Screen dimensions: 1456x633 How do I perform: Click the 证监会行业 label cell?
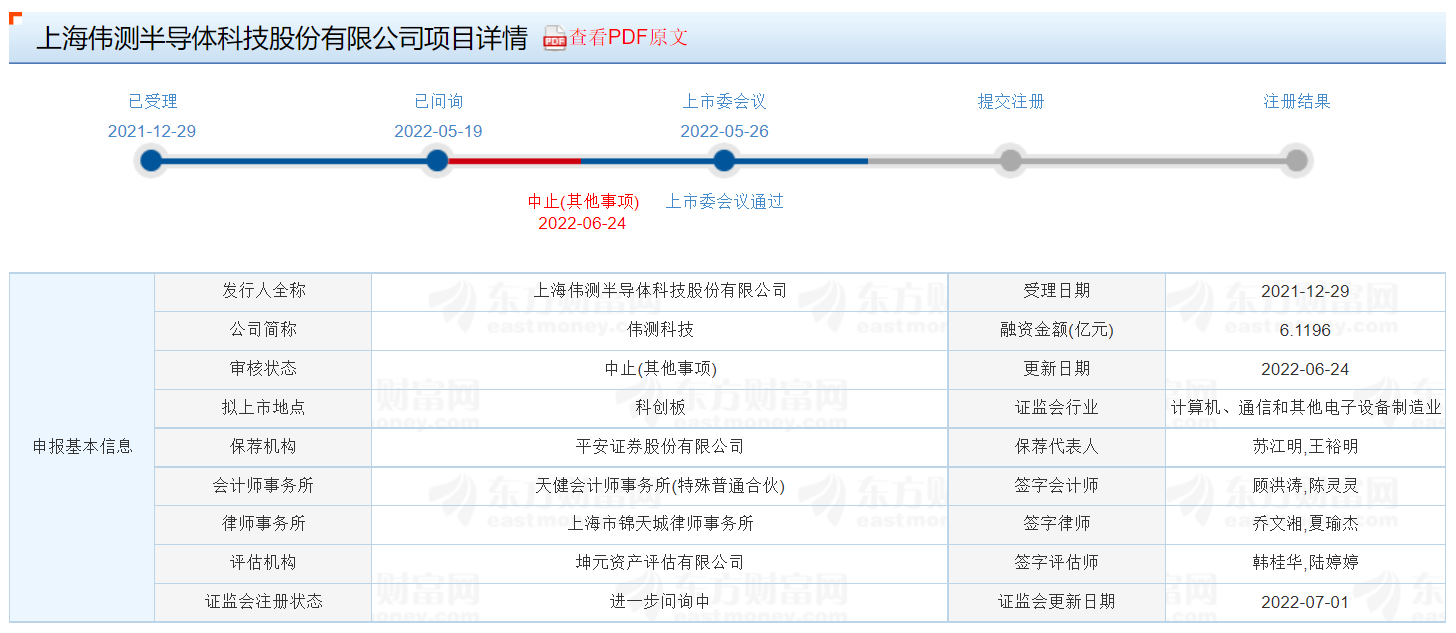pyautogui.click(x=1057, y=408)
